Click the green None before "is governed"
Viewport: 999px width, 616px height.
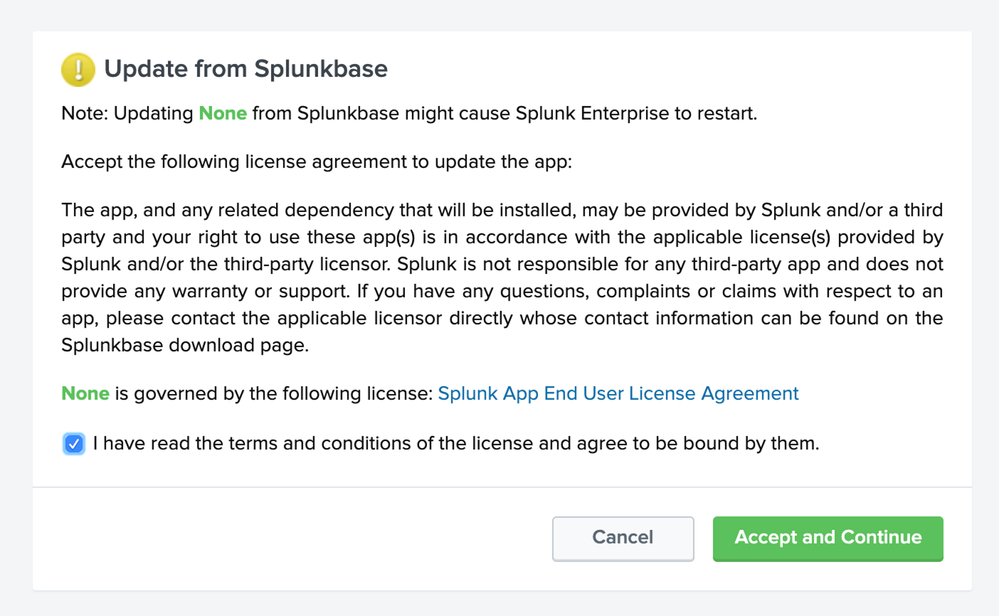(85, 393)
